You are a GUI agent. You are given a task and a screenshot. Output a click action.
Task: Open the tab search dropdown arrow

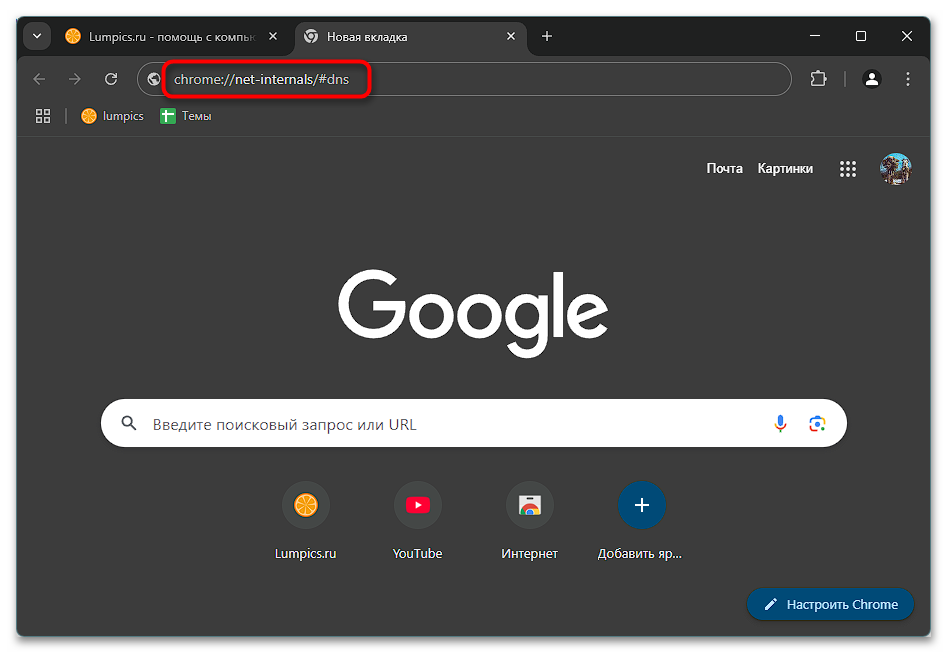tap(37, 36)
